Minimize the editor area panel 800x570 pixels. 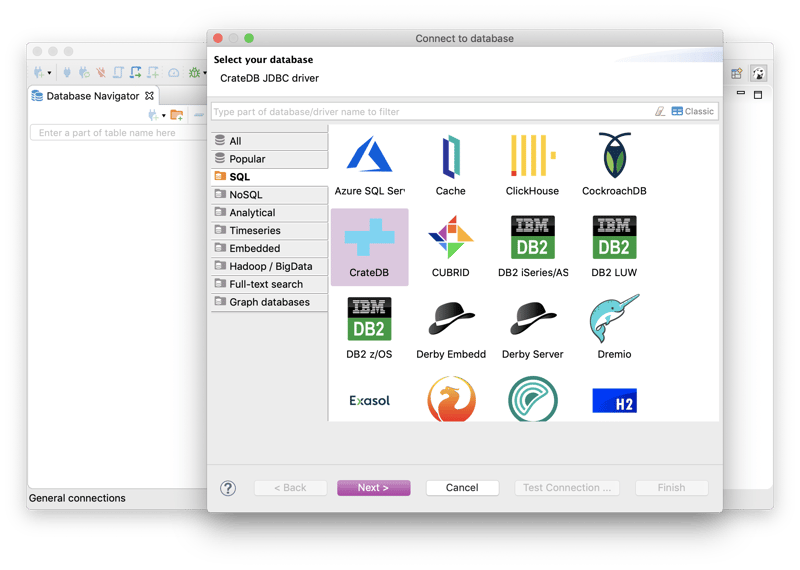point(741,93)
